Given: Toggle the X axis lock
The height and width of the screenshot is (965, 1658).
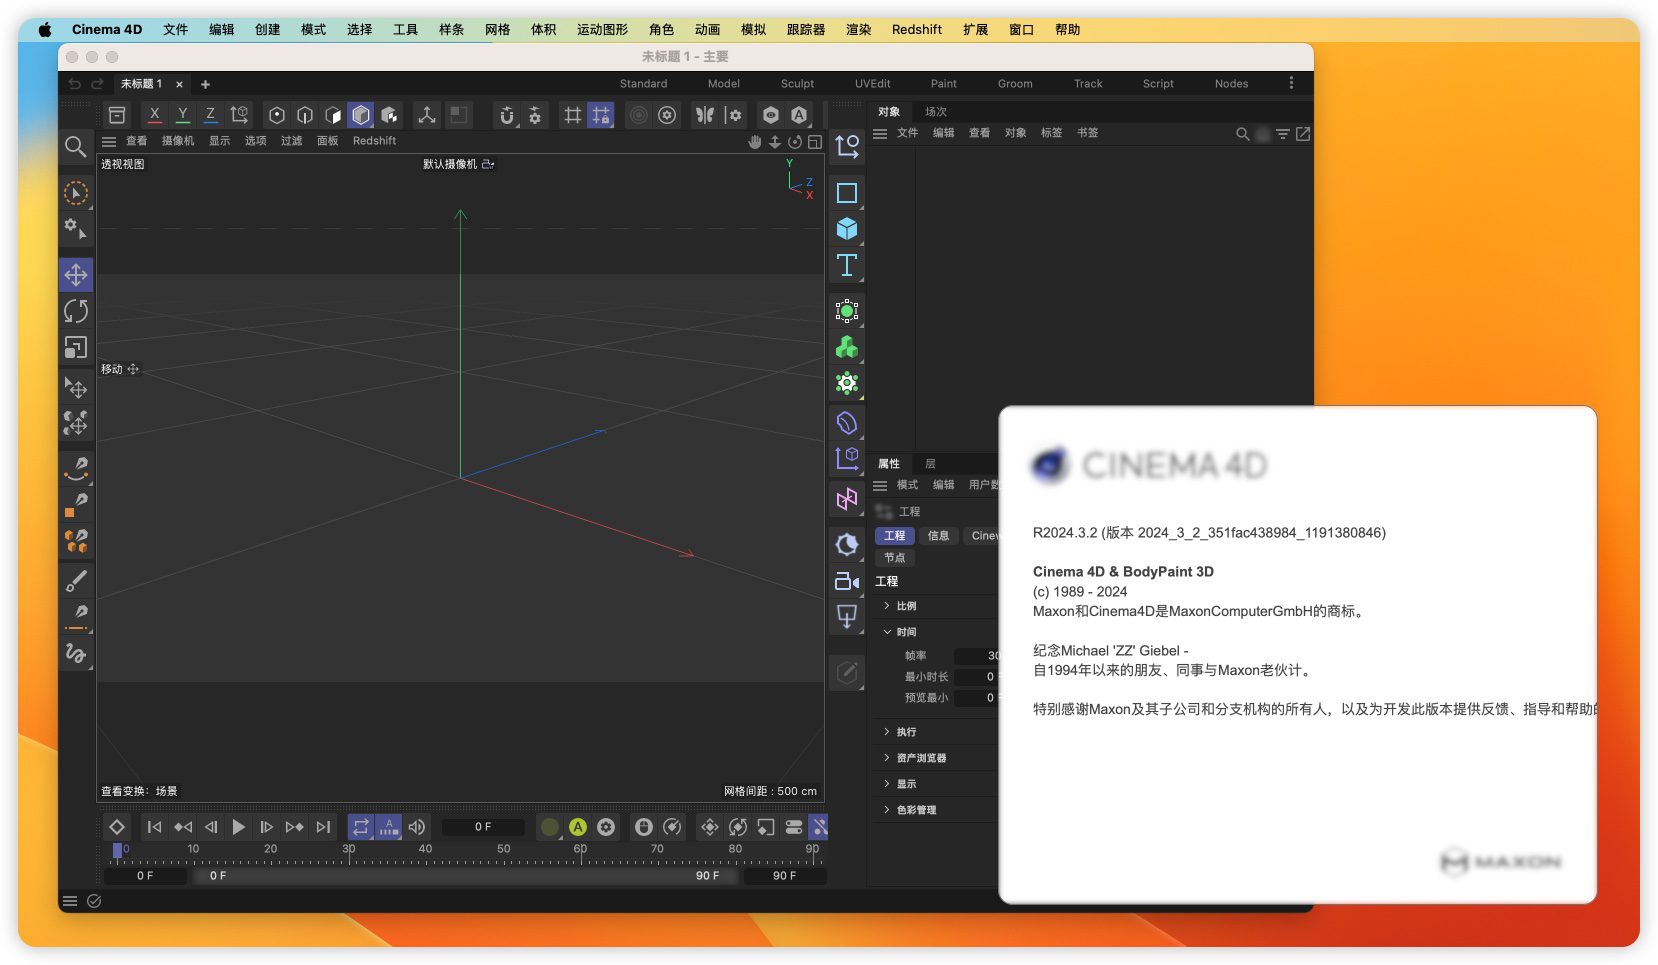Looking at the screenshot, I should [x=155, y=115].
